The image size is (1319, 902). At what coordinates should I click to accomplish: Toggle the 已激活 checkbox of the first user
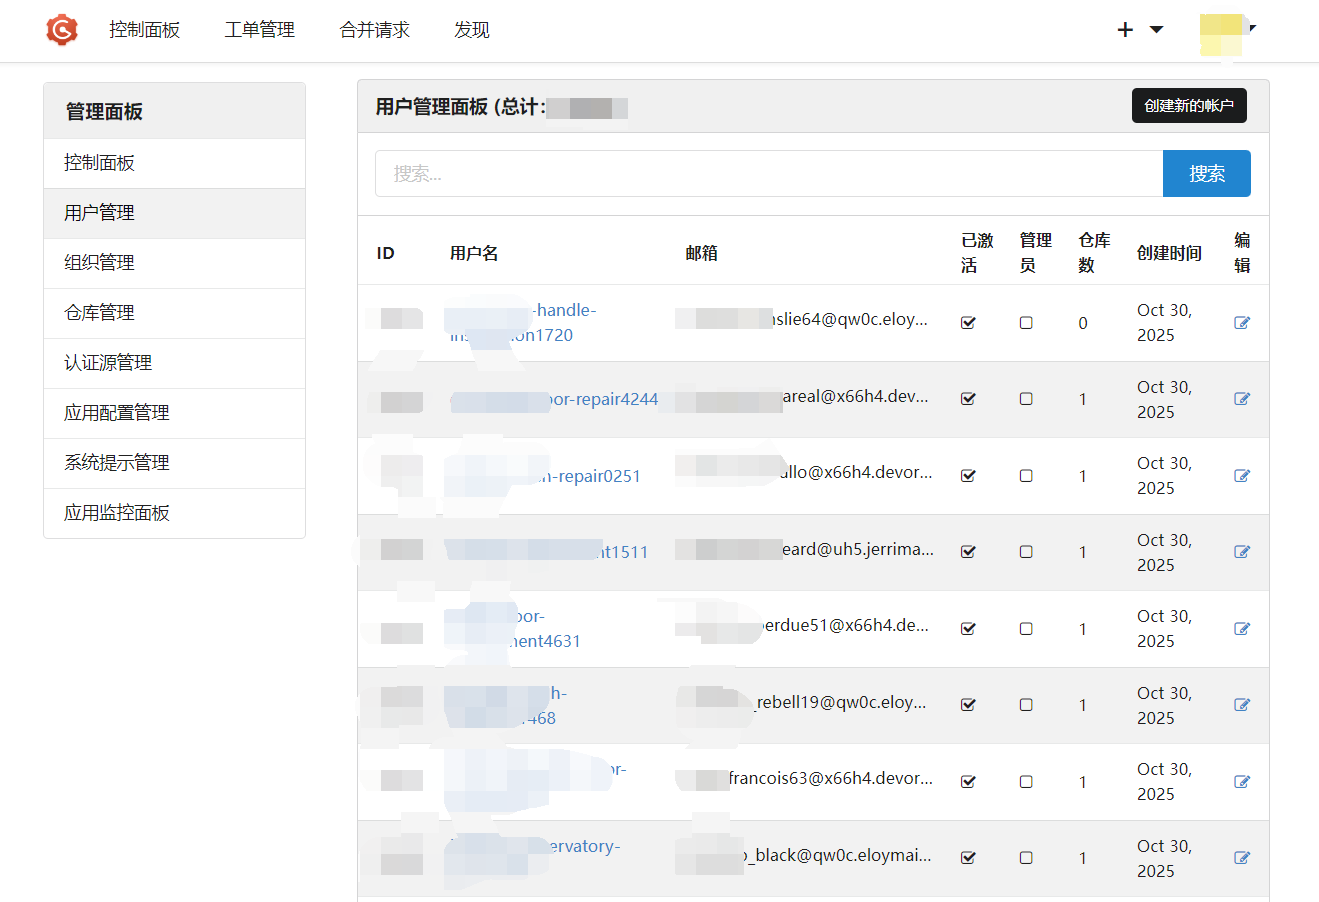968,322
